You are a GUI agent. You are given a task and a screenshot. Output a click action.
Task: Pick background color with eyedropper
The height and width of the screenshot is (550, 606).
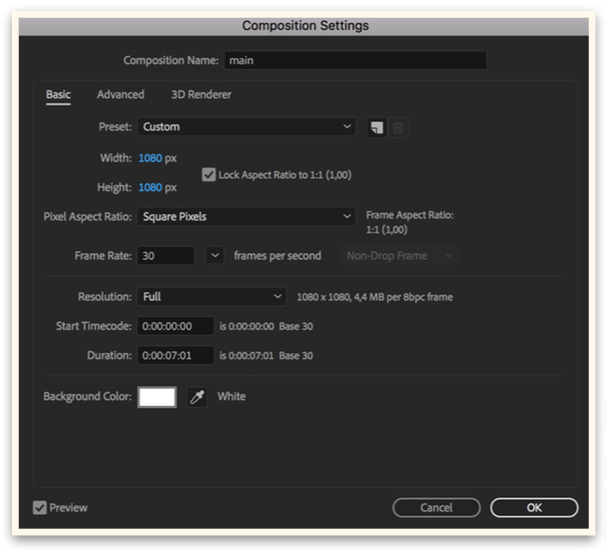(x=197, y=397)
